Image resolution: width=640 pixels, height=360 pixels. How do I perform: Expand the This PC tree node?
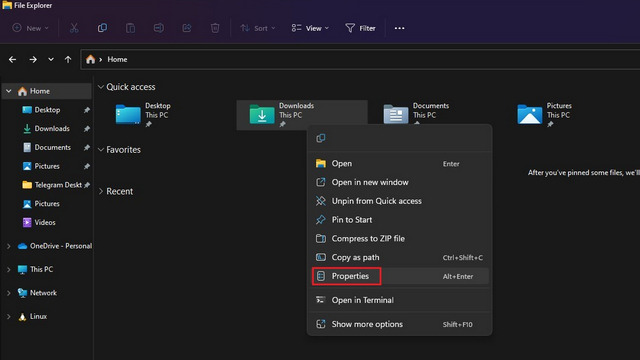click(x=9, y=269)
